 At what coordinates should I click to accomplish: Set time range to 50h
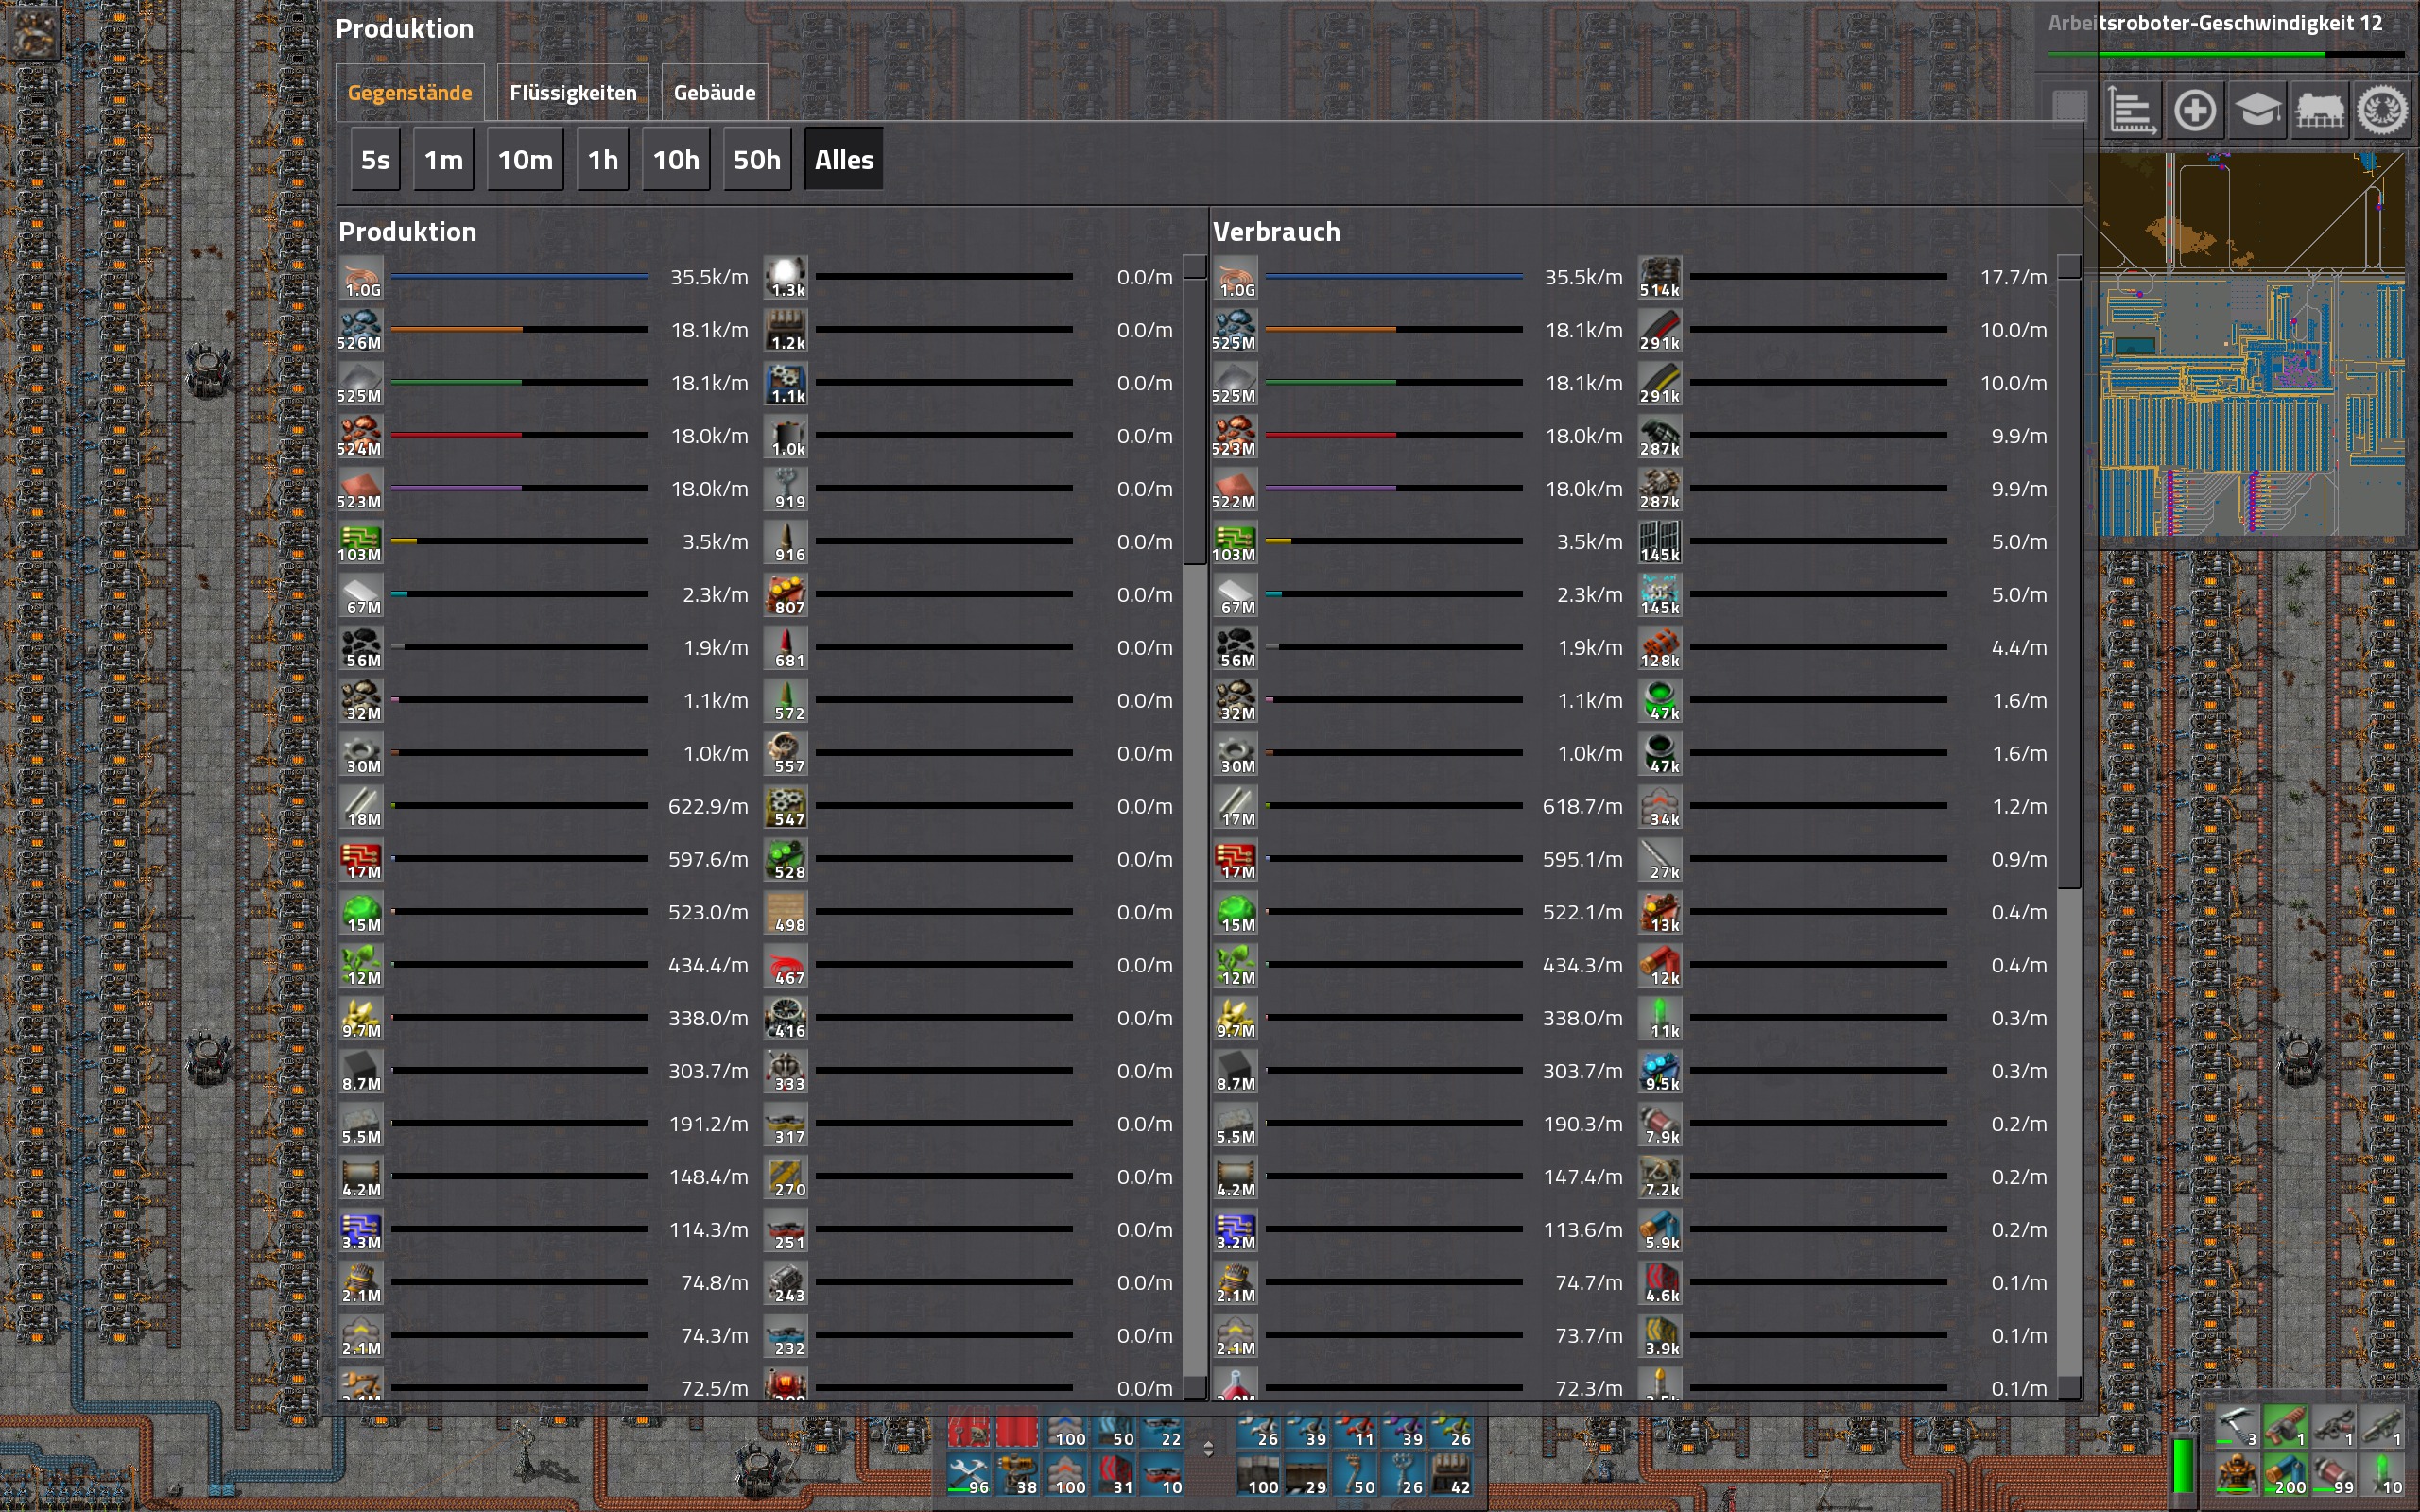coord(757,160)
